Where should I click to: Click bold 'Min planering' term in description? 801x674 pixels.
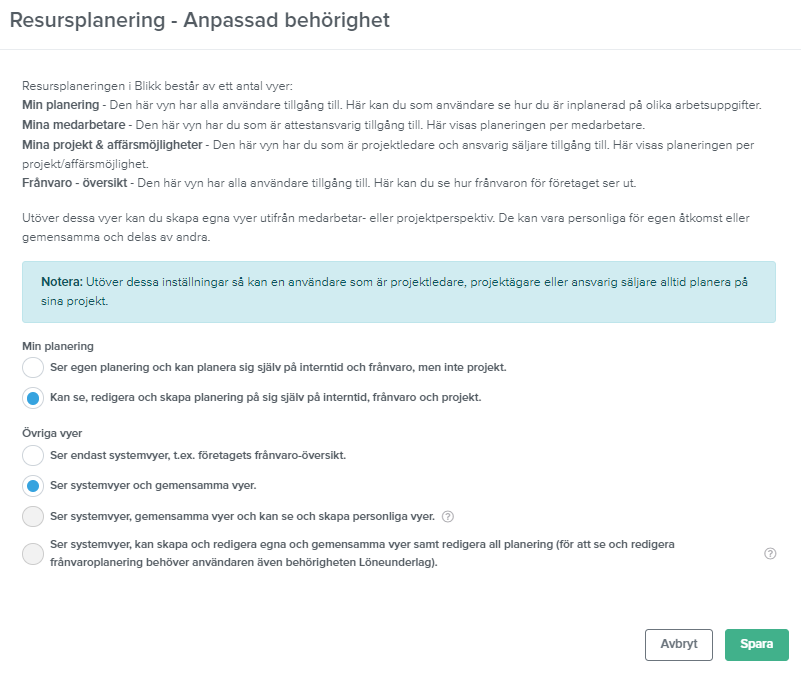tap(61, 105)
